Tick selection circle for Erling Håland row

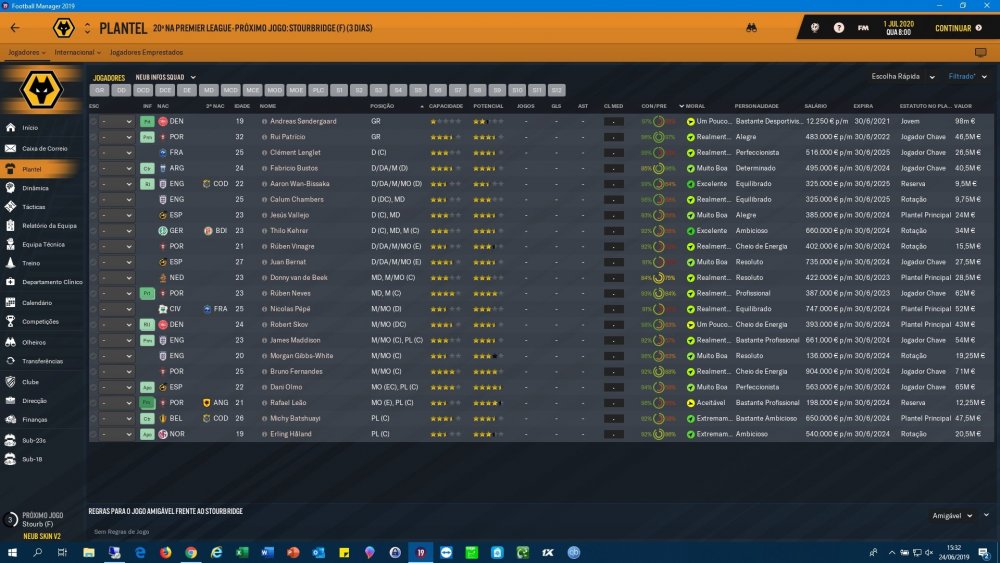pyautogui.click(x=93, y=434)
